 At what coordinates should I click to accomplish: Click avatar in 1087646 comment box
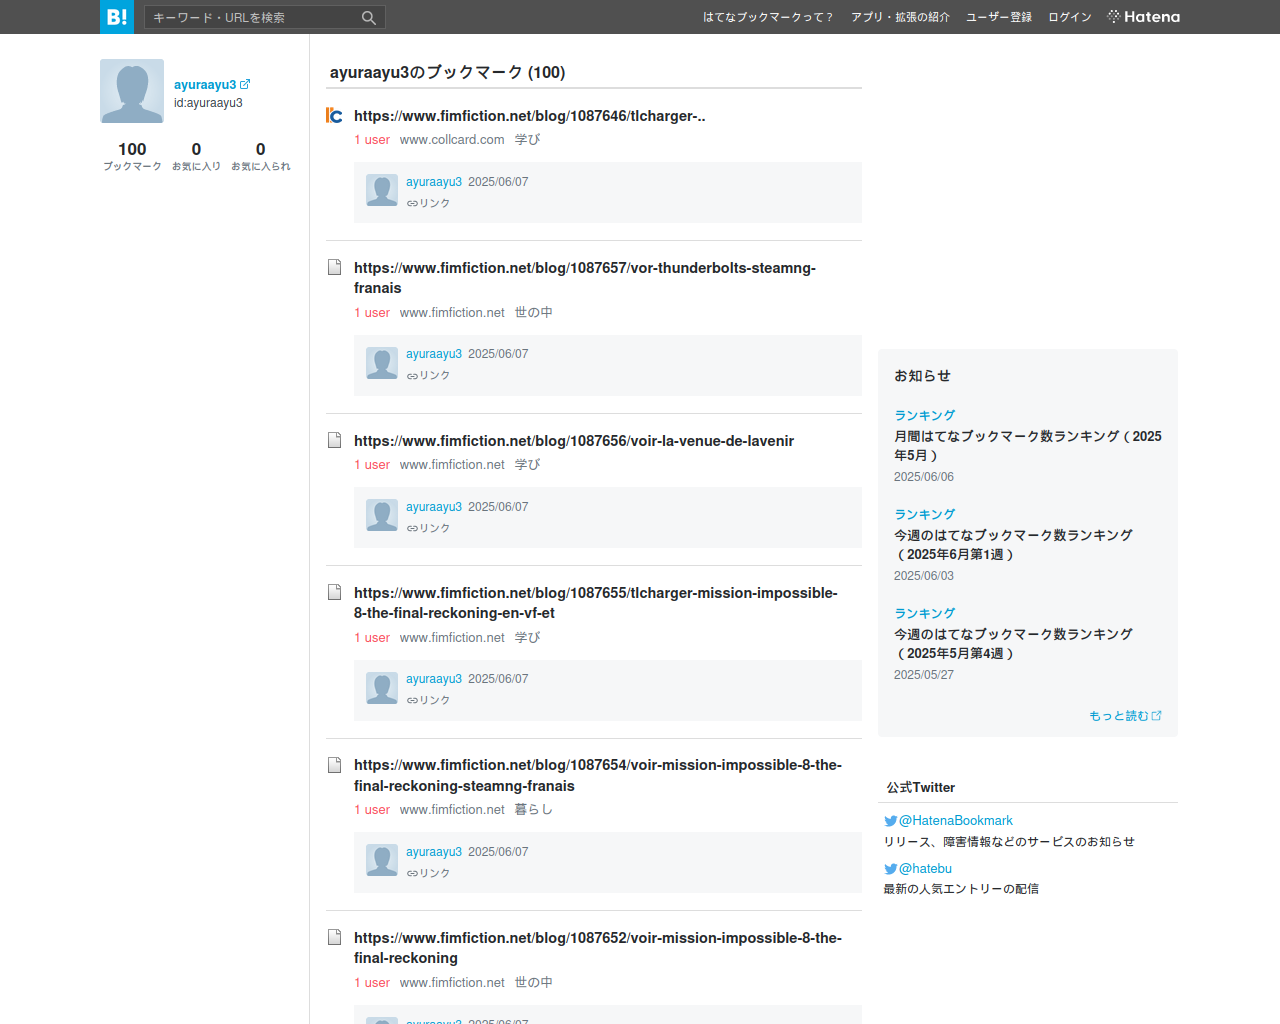[382, 190]
